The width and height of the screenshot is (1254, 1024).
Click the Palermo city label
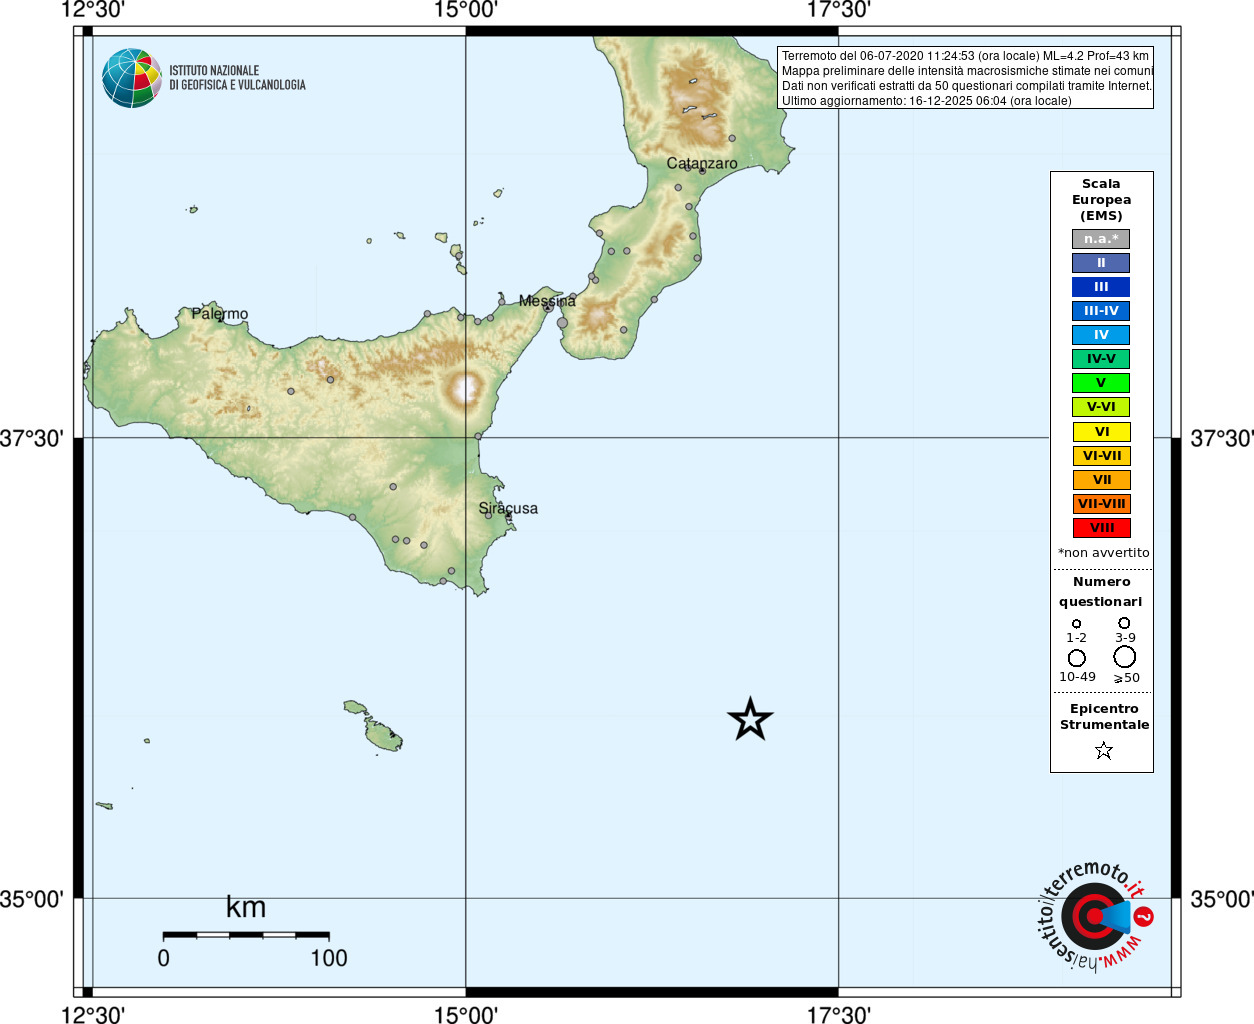point(220,314)
